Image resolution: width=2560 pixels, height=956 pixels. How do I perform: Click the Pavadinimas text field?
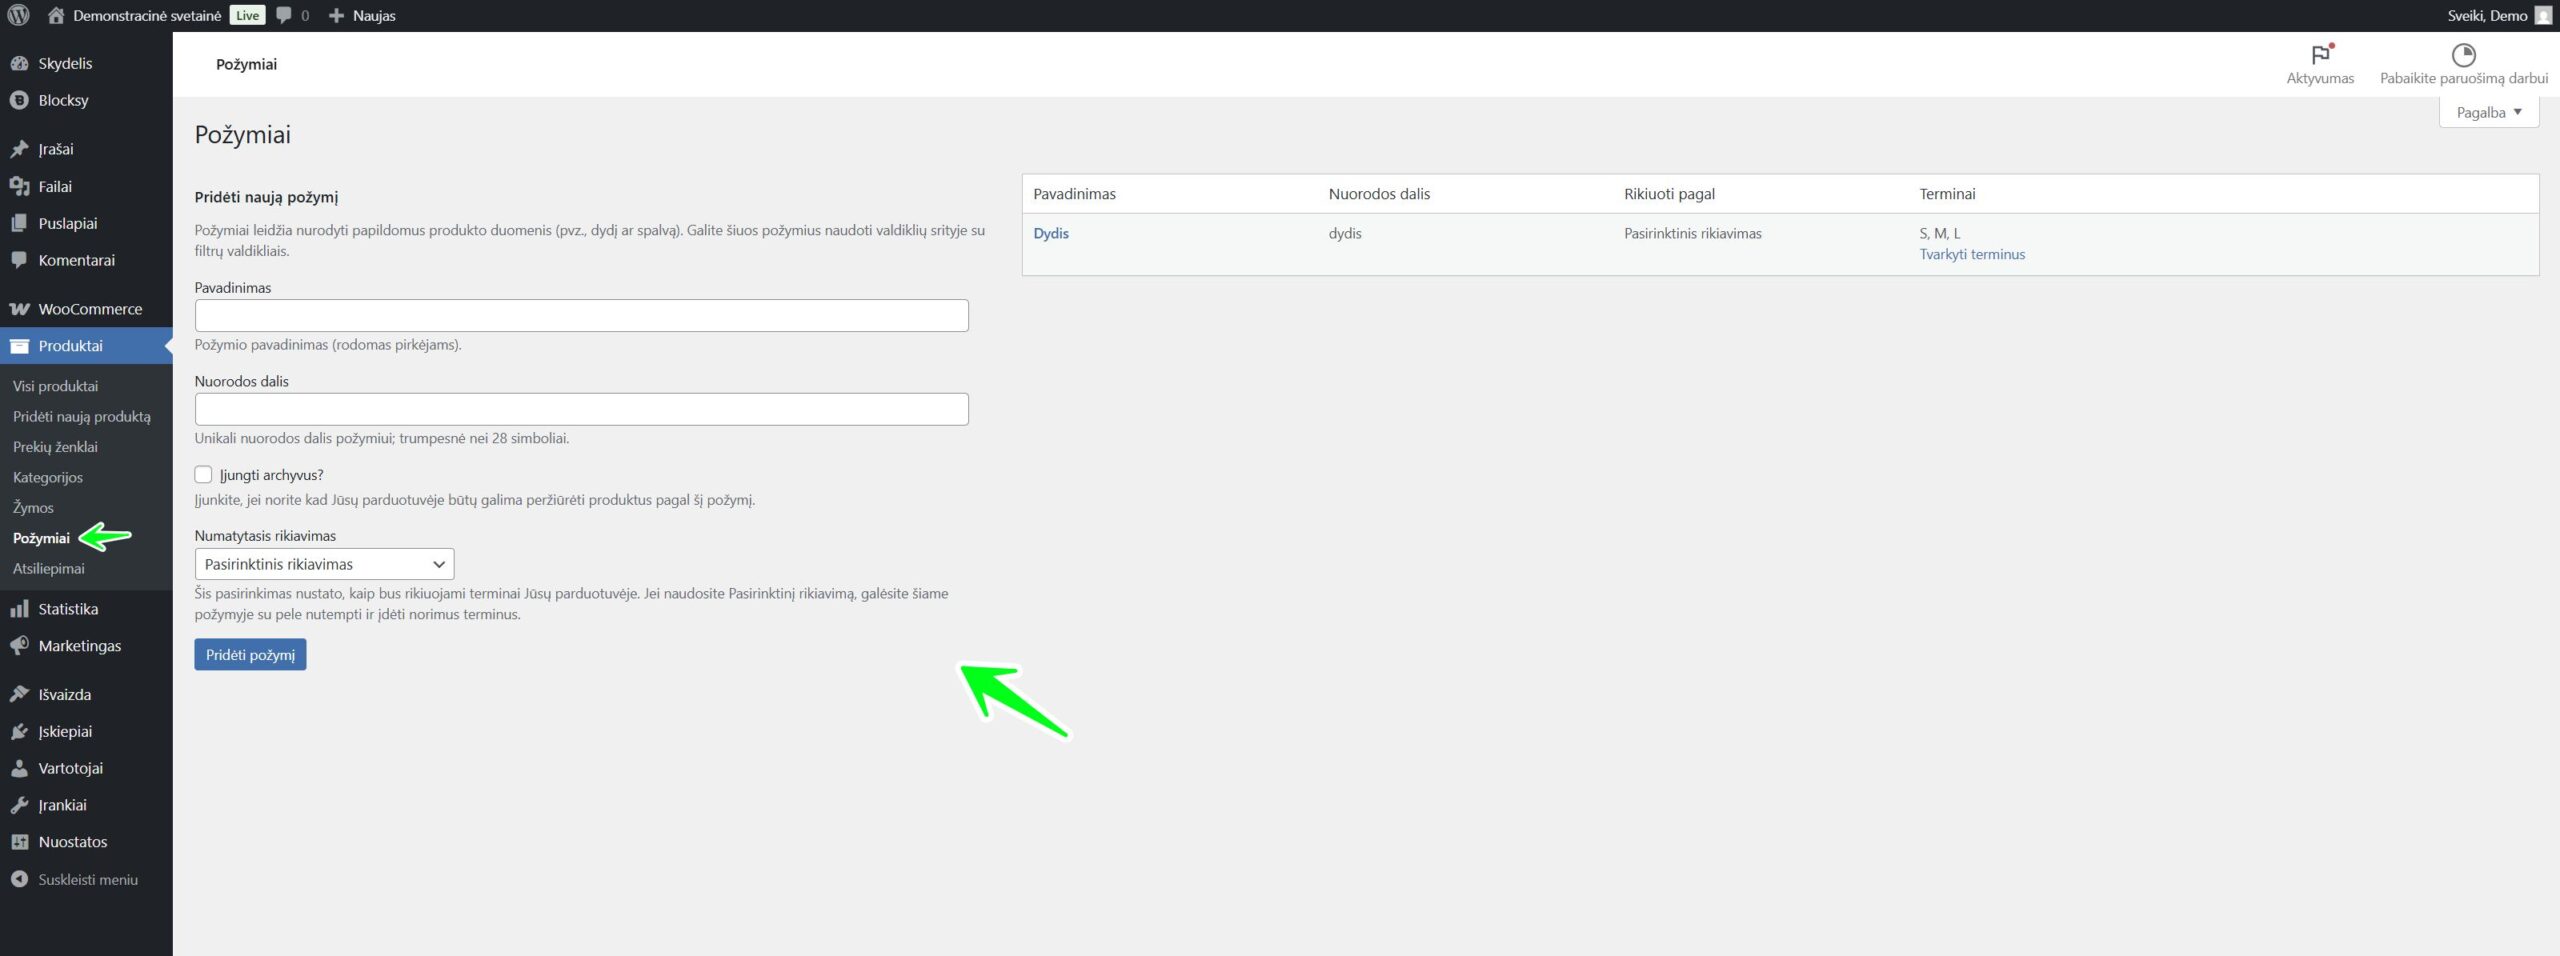pos(581,316)
